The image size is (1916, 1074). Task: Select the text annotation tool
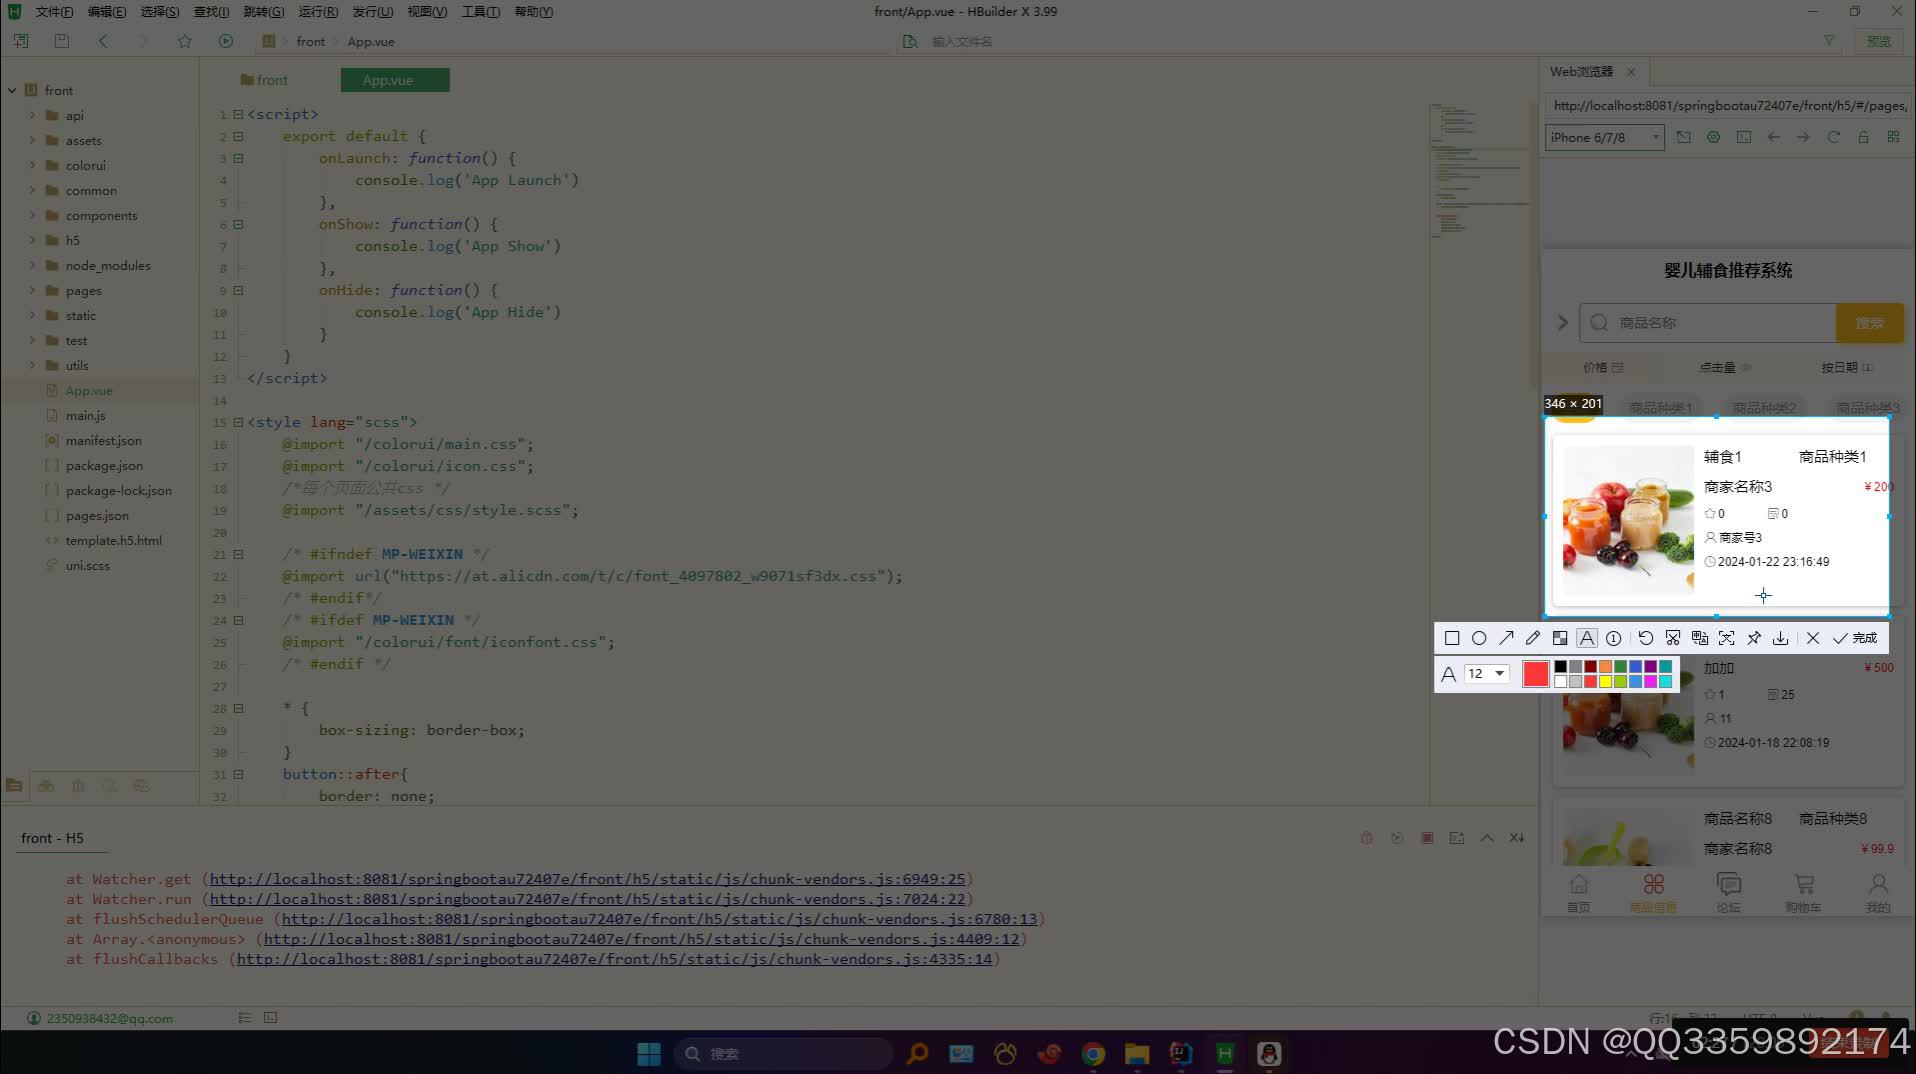[x=1587, y=638]
